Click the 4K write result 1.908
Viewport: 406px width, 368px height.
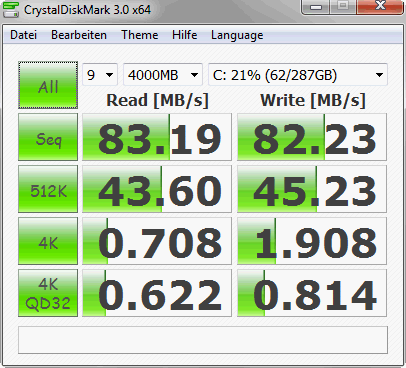(x=312, y=241)
